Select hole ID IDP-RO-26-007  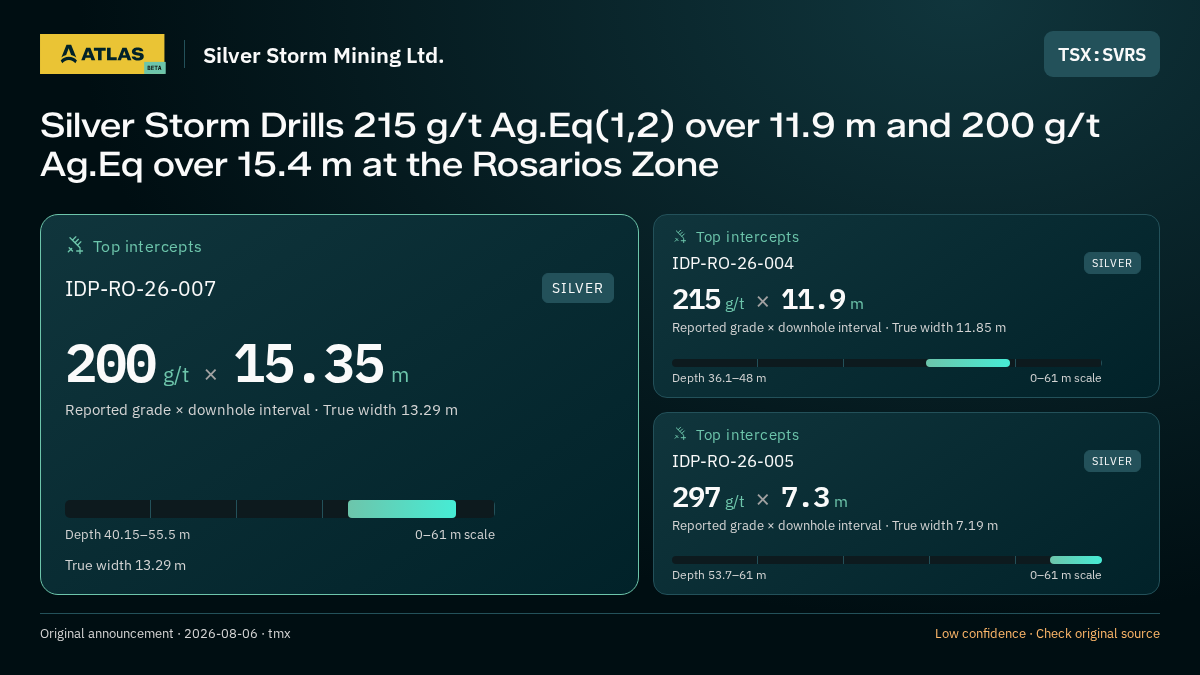coord(141,289)
